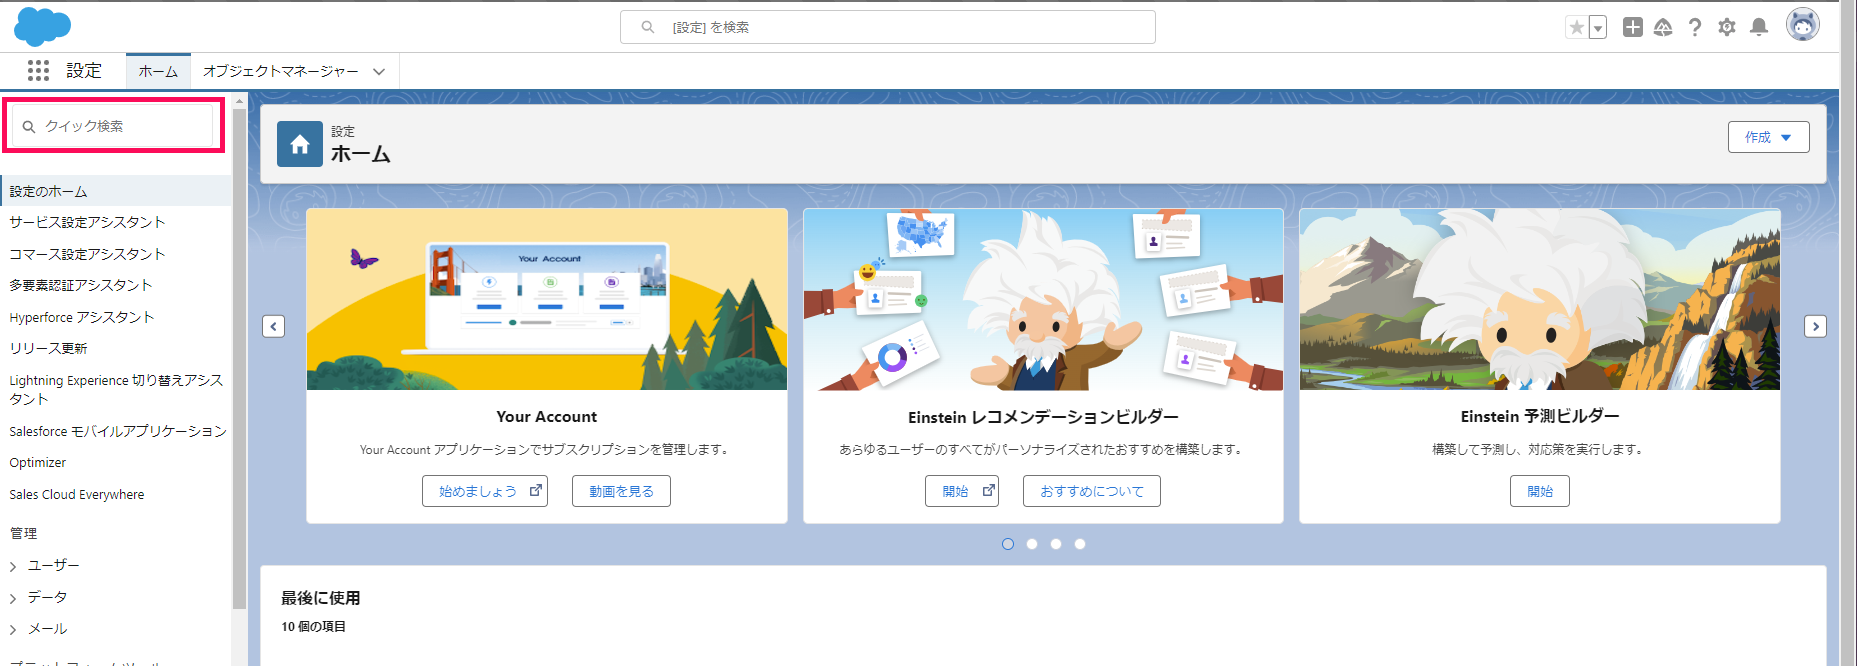
Task: Click the 動画を見る button
Action: point(621,491)
